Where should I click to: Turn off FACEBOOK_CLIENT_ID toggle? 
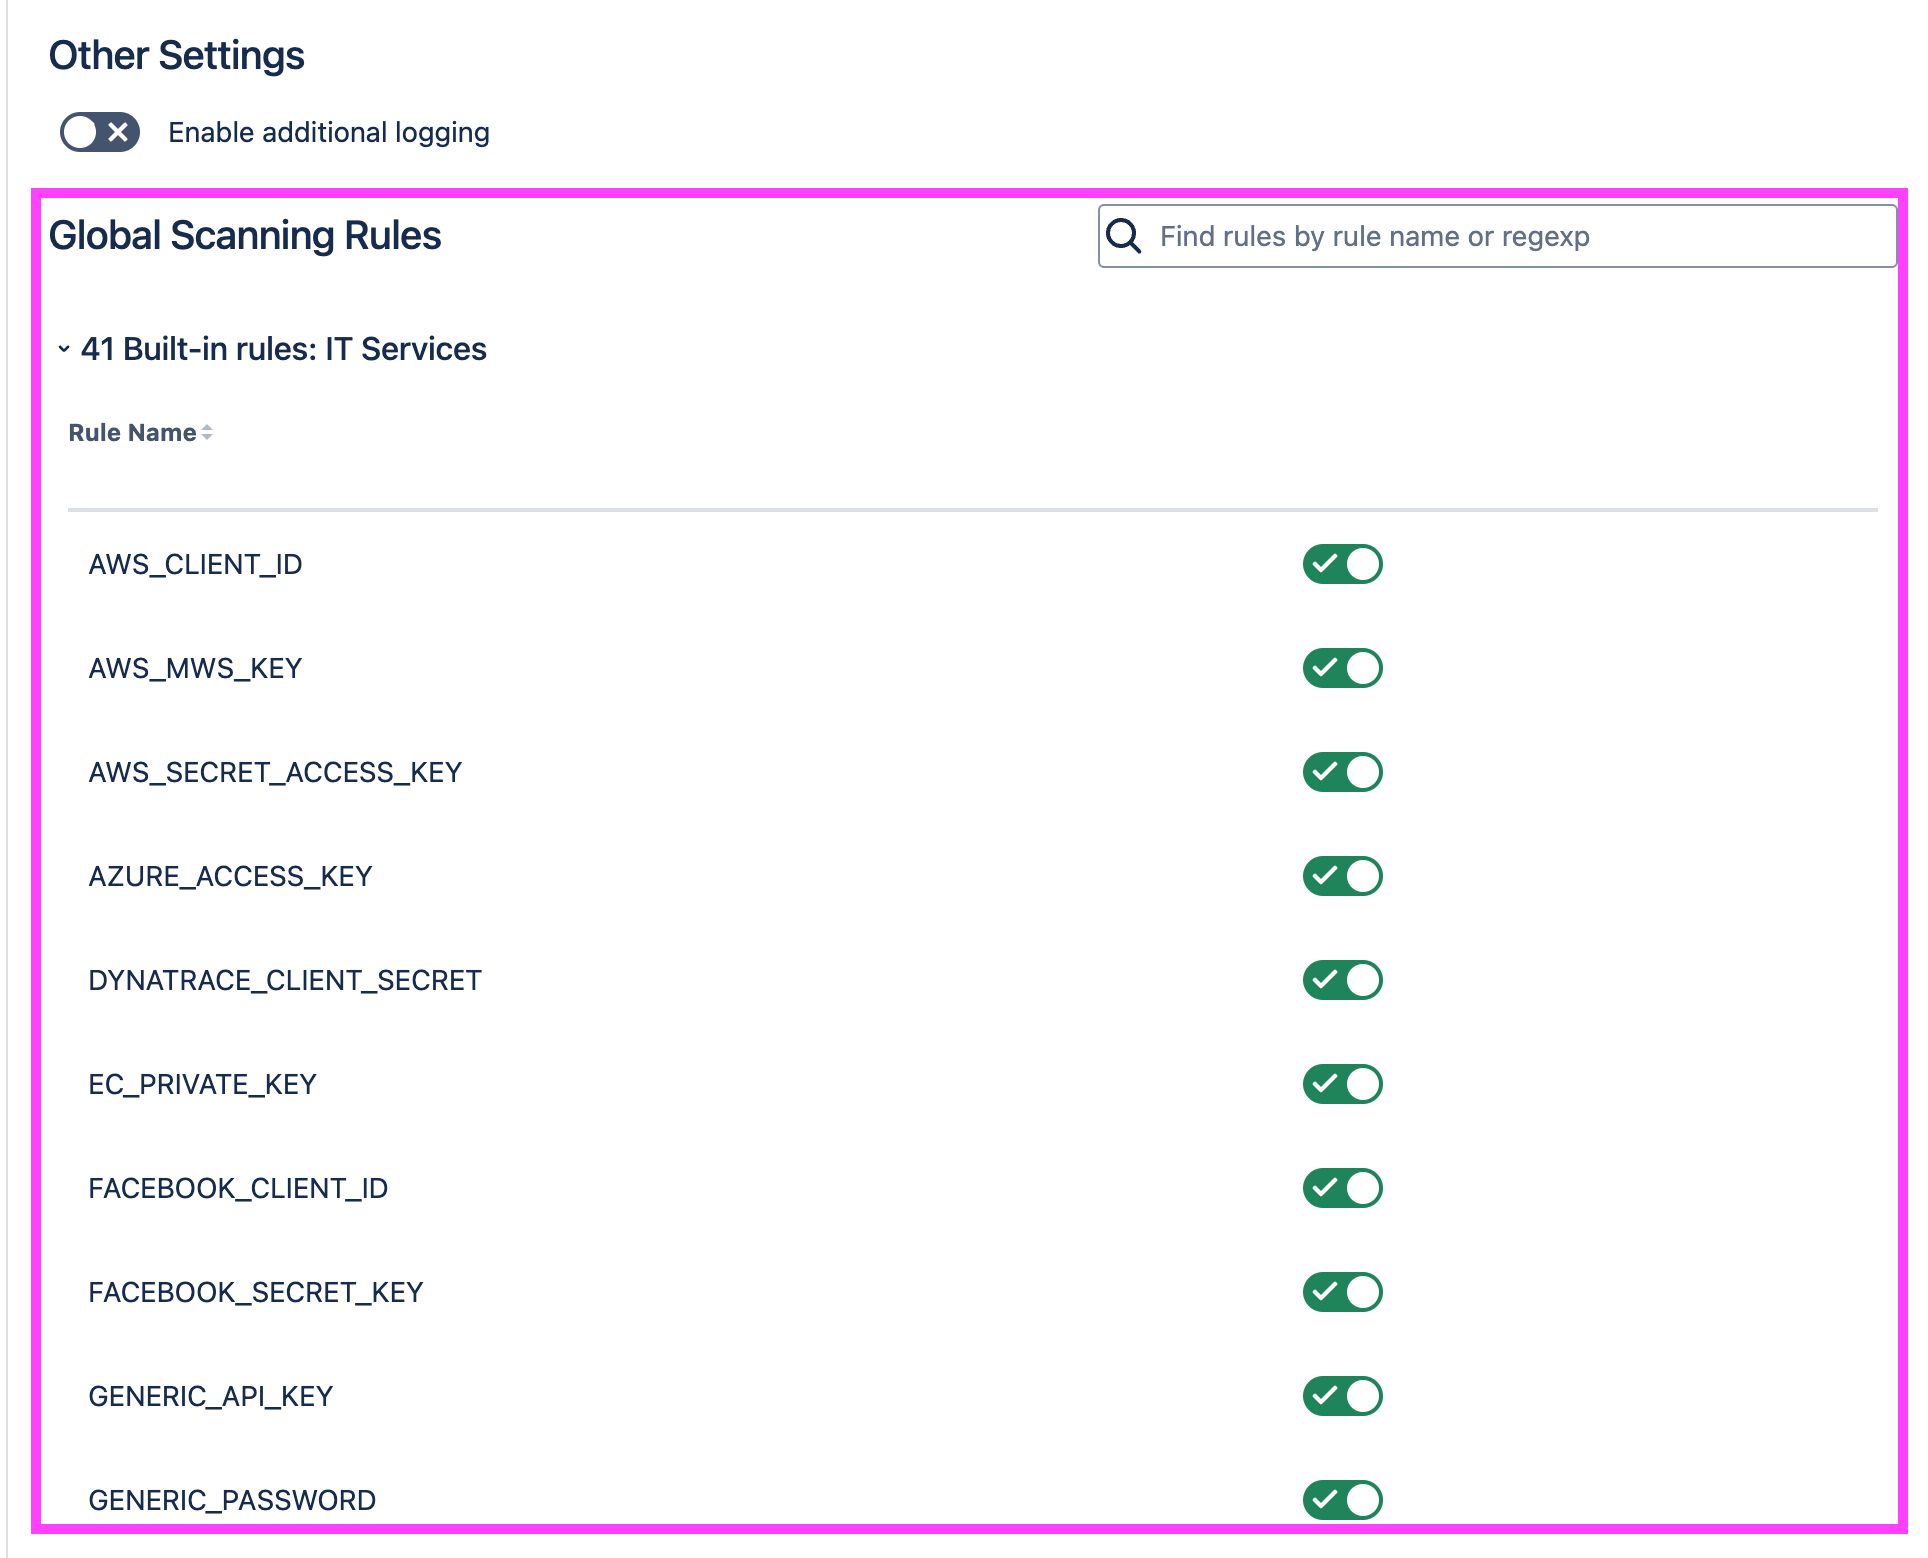(x=1342, y=1188)
